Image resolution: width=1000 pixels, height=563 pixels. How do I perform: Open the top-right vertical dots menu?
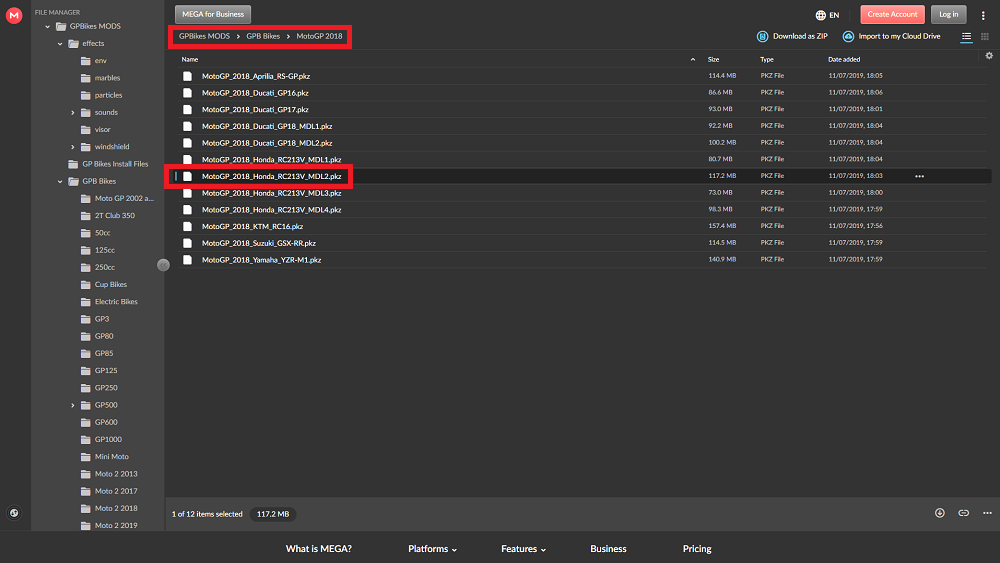click(983, 15)
